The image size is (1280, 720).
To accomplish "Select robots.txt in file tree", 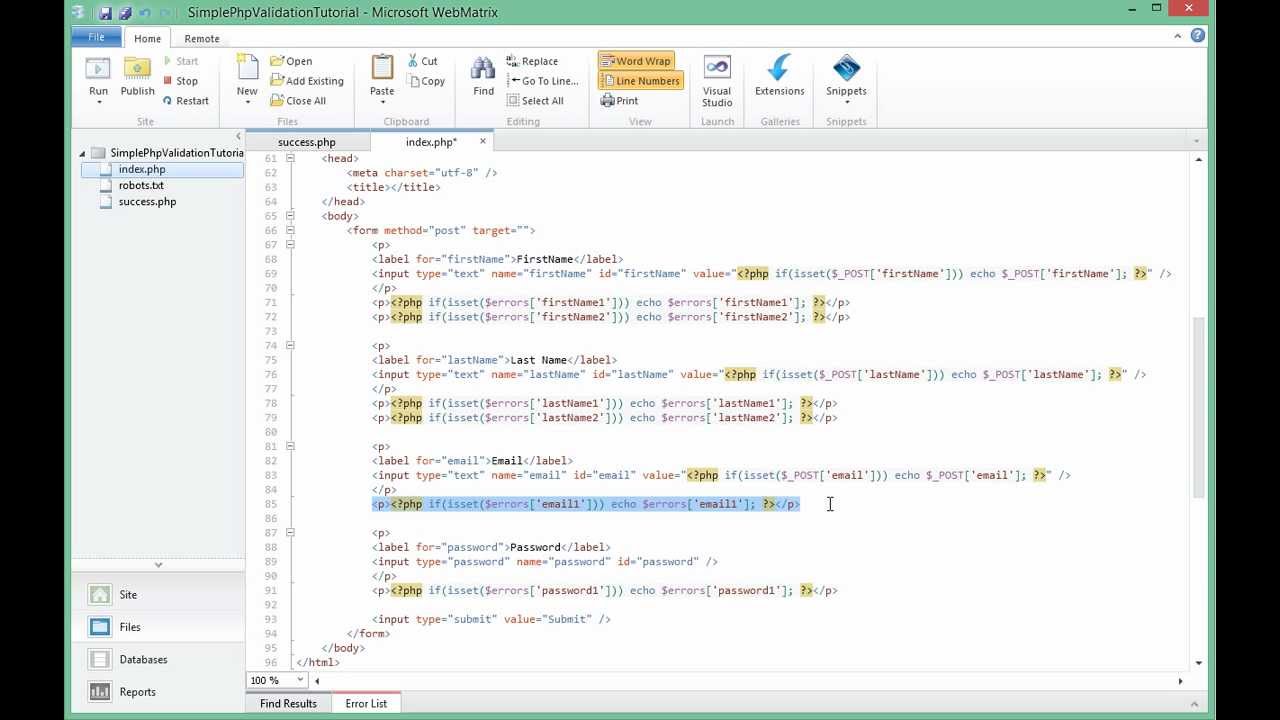I will 141,185.
